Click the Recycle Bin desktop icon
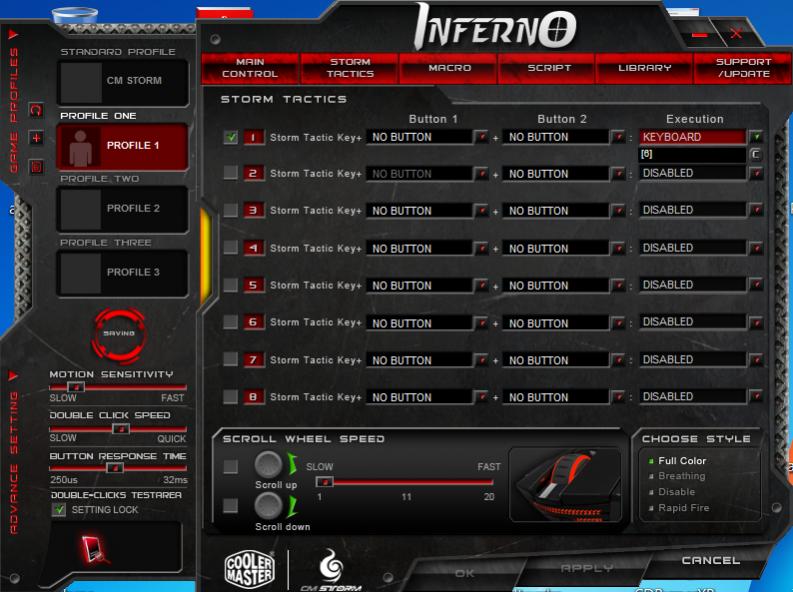This screenshot has height=592, width=793. click(x=75, y=15)
